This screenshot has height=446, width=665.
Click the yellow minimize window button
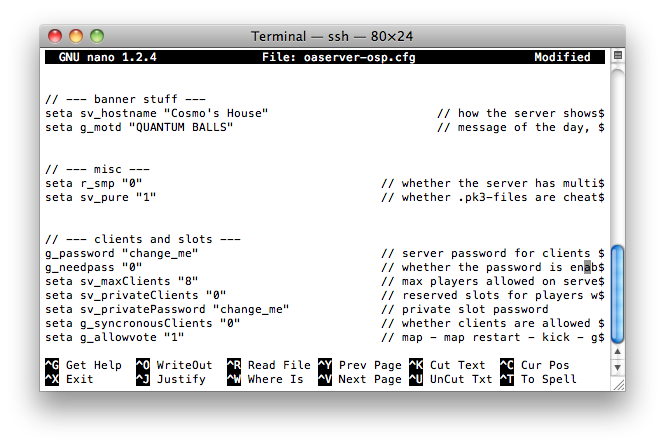76,36
